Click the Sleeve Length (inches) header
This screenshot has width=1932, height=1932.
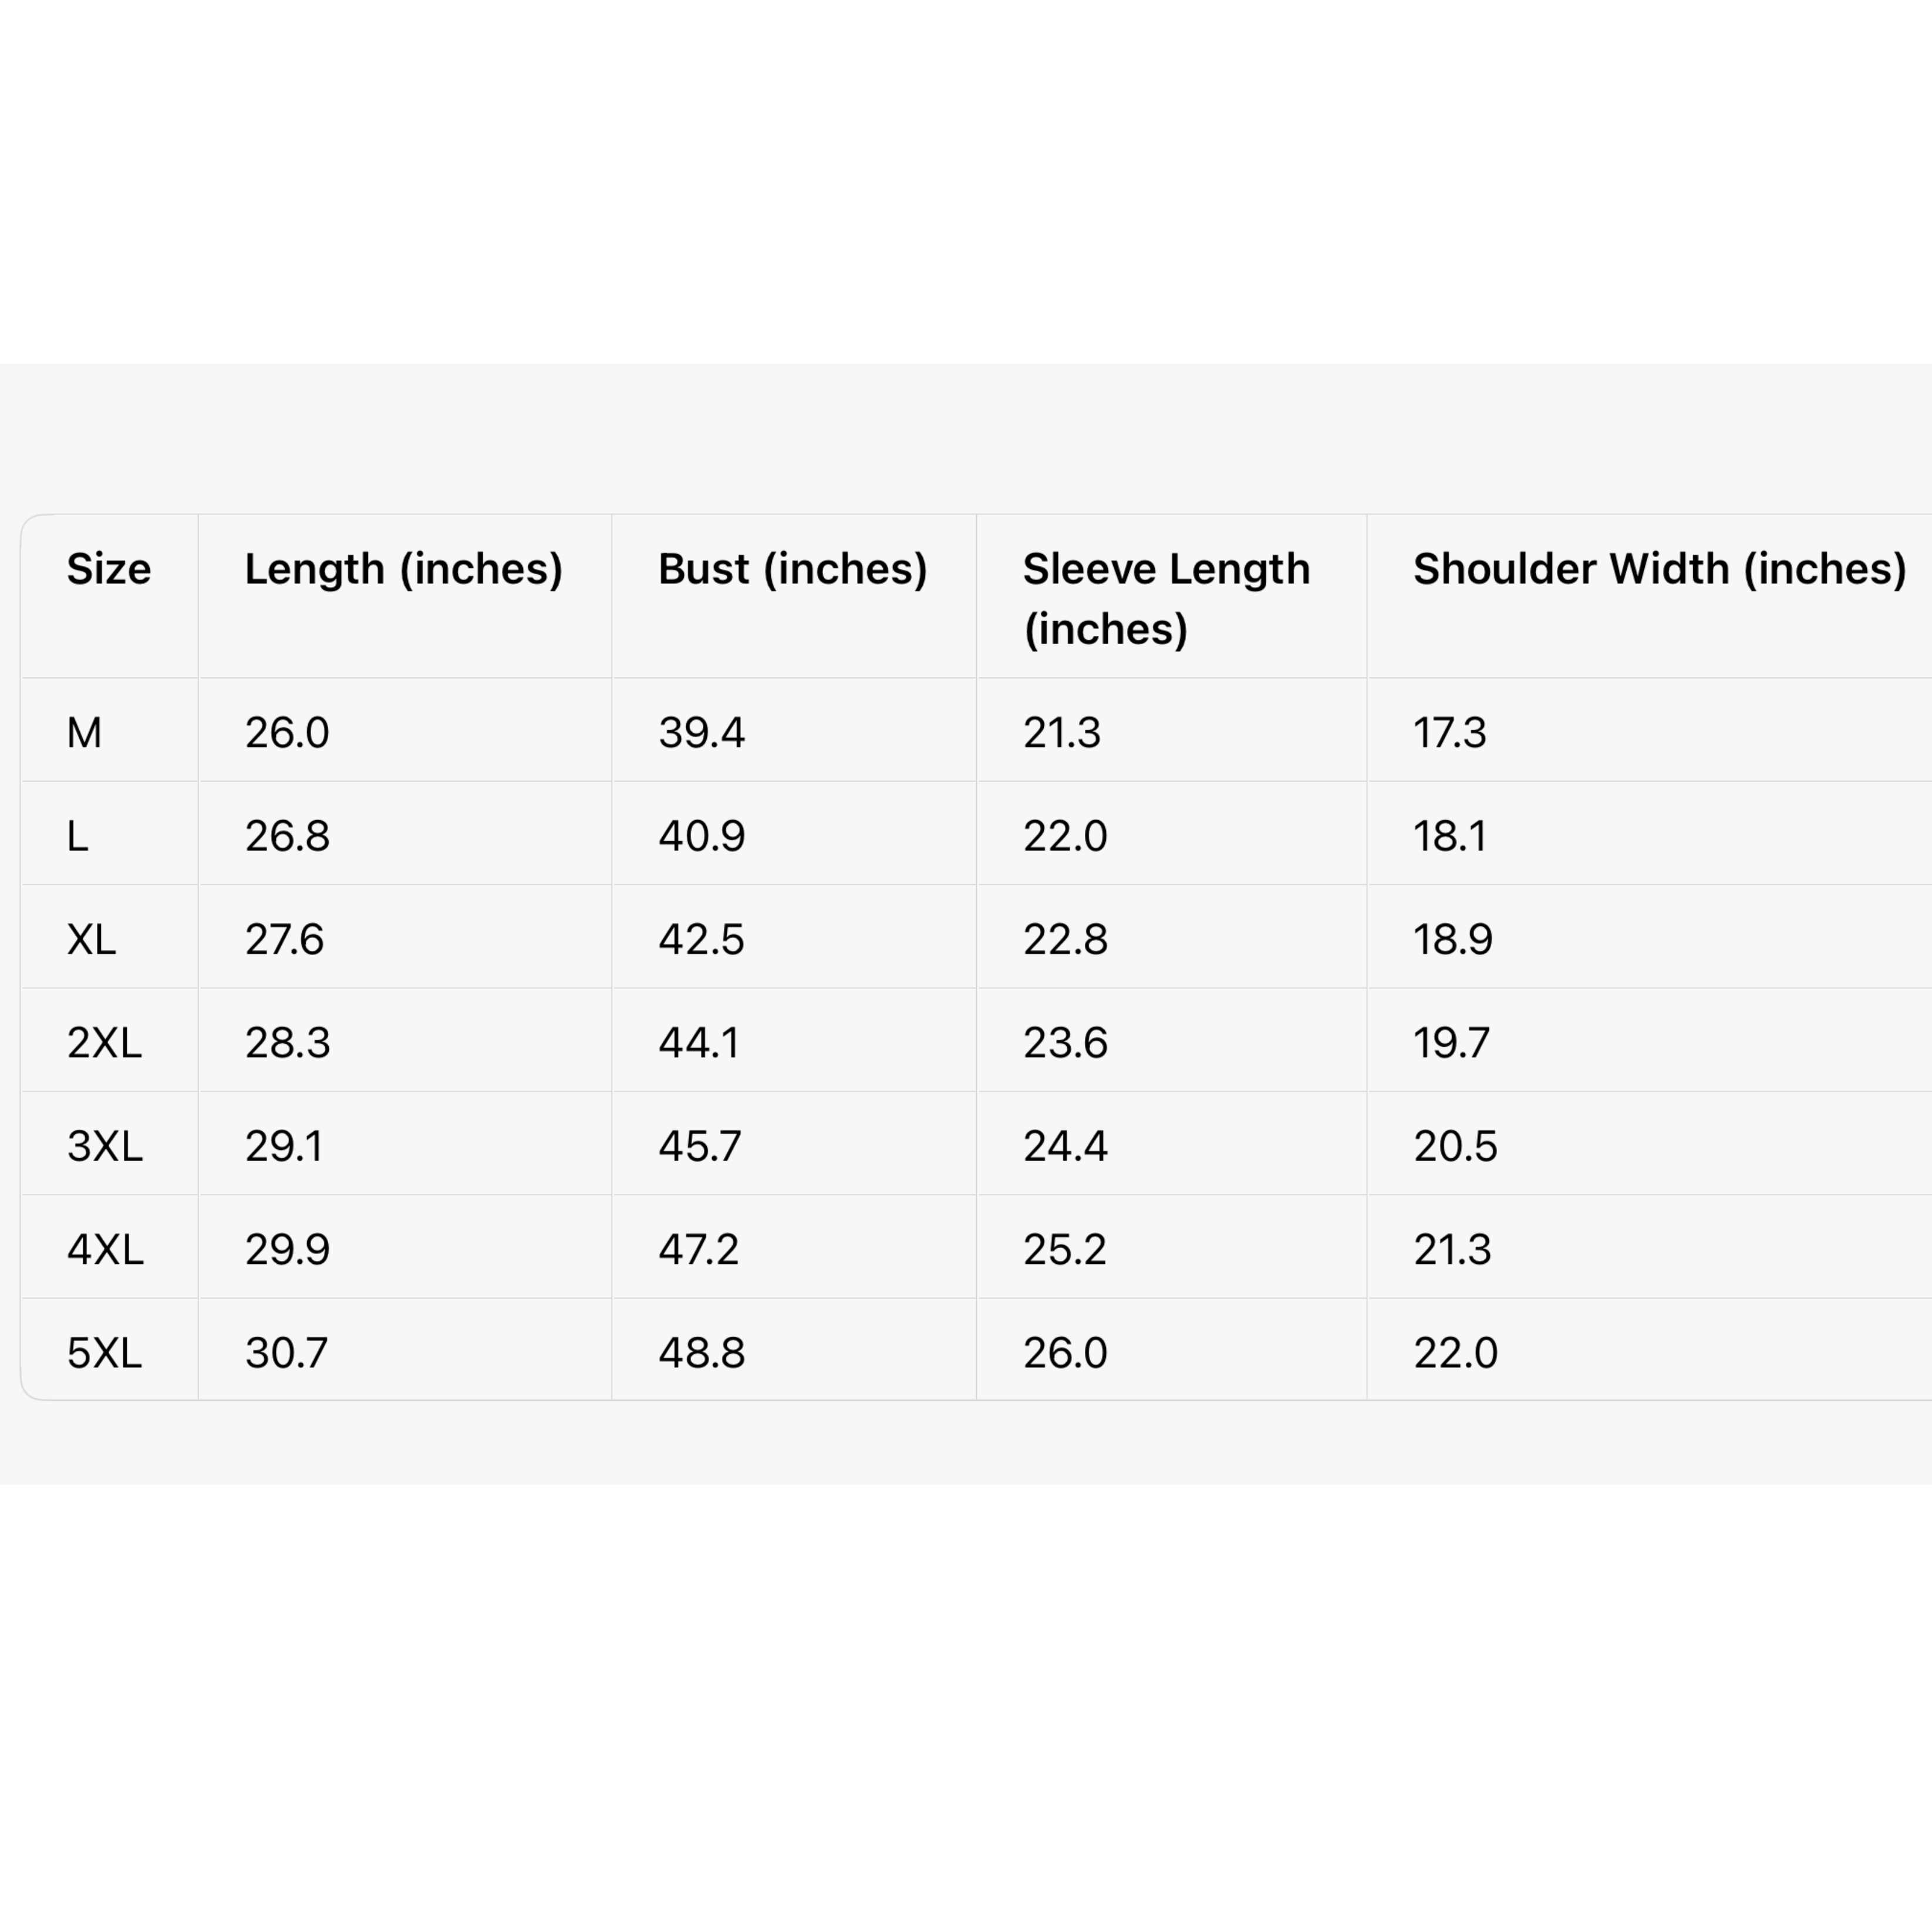tap(1166, 598)
